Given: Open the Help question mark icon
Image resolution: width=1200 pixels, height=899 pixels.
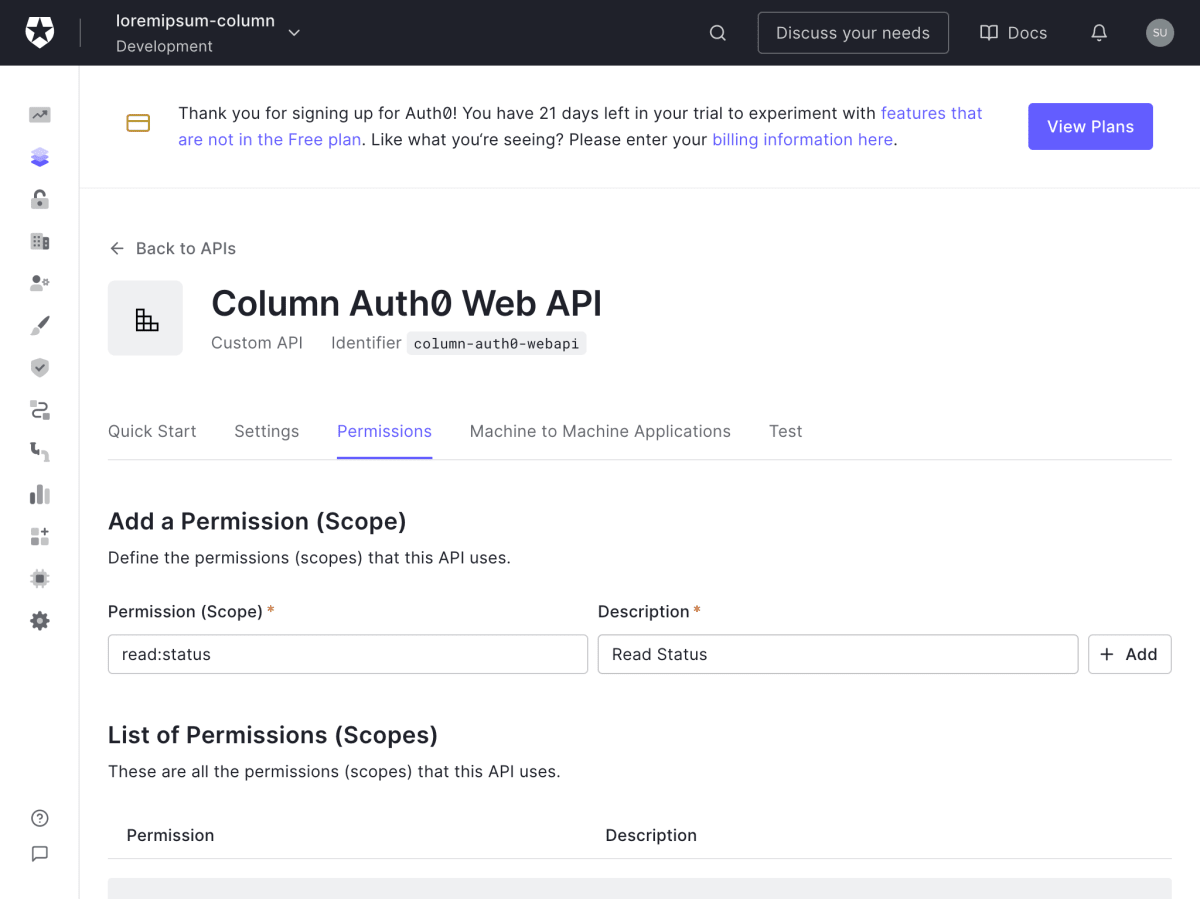Looking at the screenshot, I should tap(40, 818).
